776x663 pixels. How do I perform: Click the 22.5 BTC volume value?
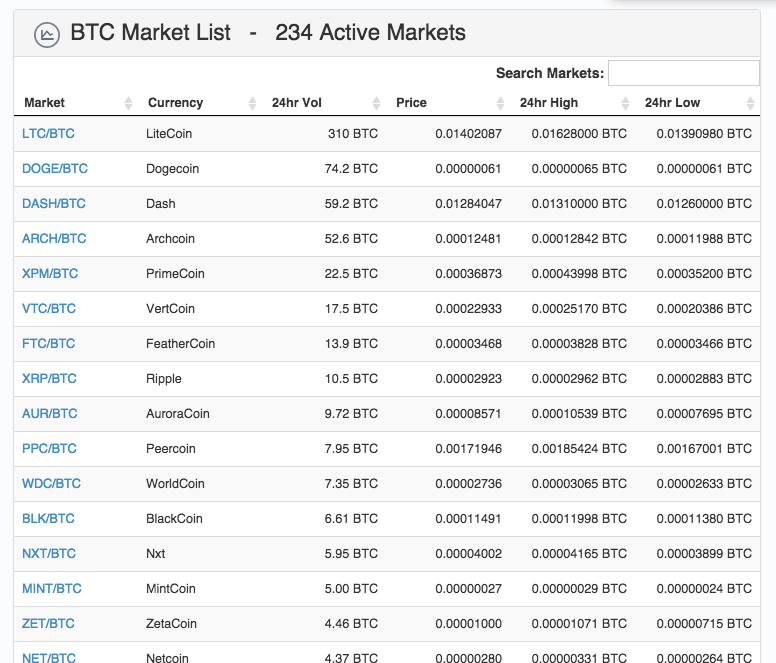pos(351,274)
